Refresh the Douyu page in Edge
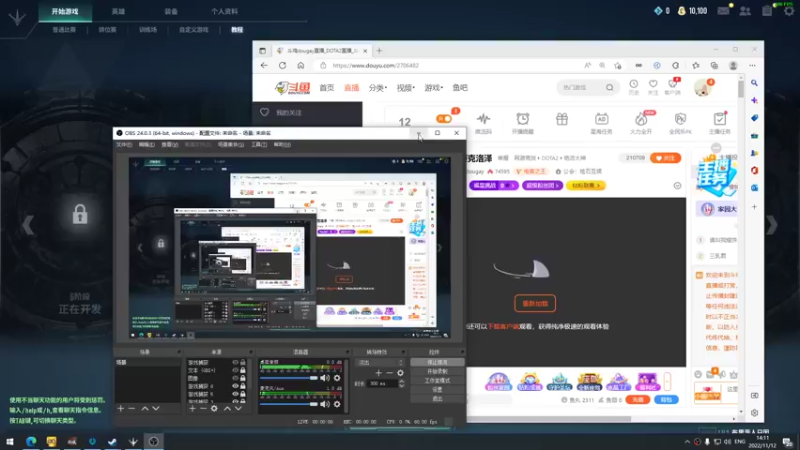Screen dimensions: 800x450 tap(282, 65)
